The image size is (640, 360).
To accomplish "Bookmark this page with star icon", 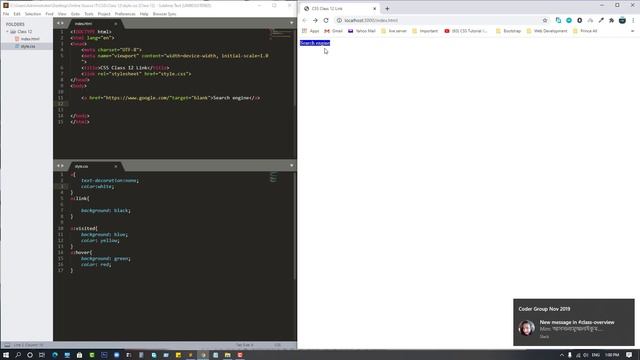I will click(x=544, y=20).
